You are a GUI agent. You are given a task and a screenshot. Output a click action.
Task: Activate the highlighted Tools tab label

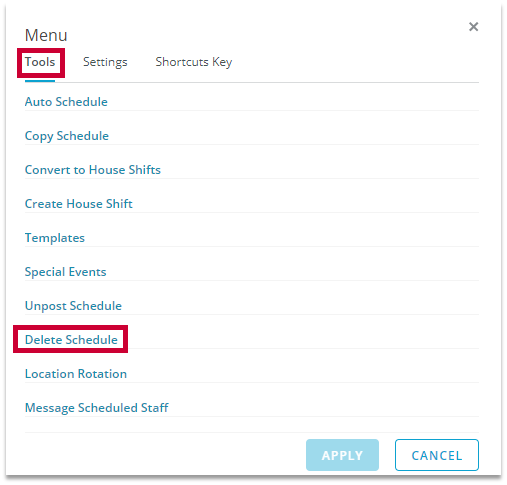click(x=40, y=62)
